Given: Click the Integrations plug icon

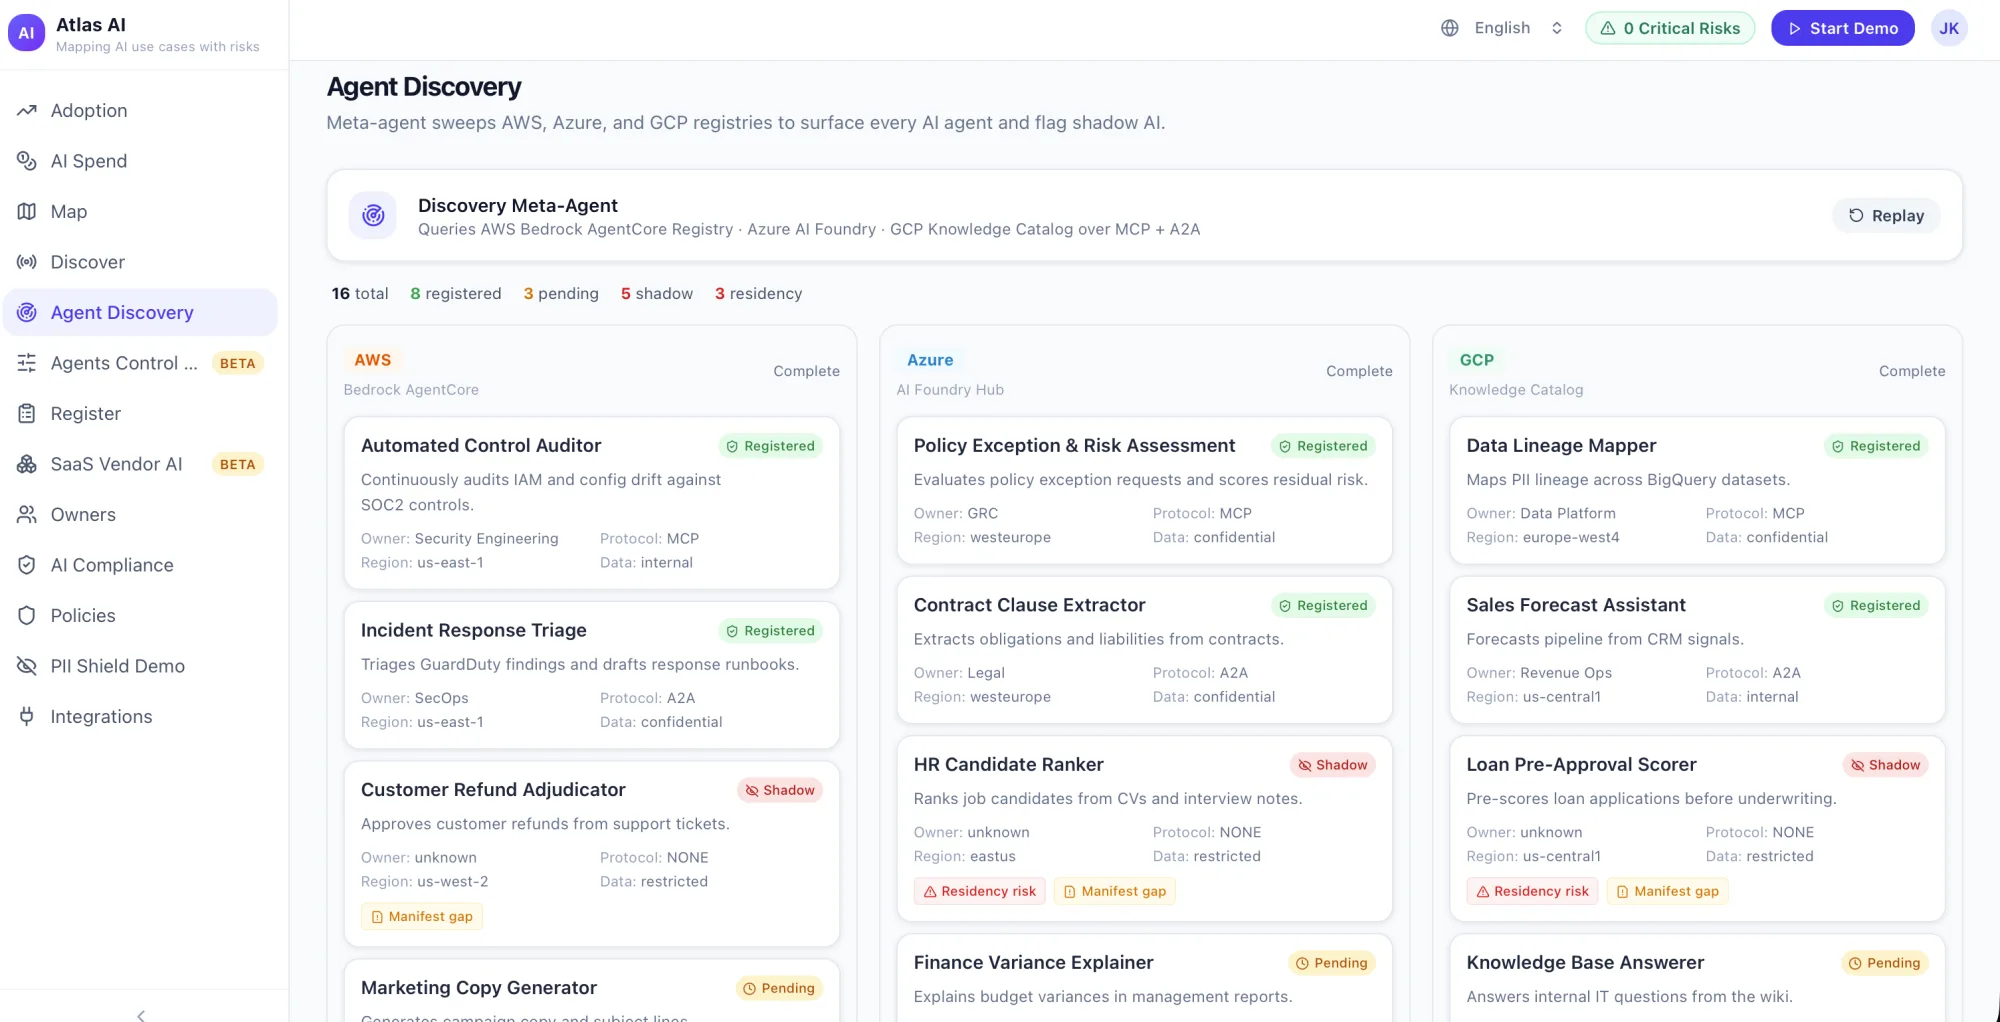Looking at the screenshot, I should (27, 716).
